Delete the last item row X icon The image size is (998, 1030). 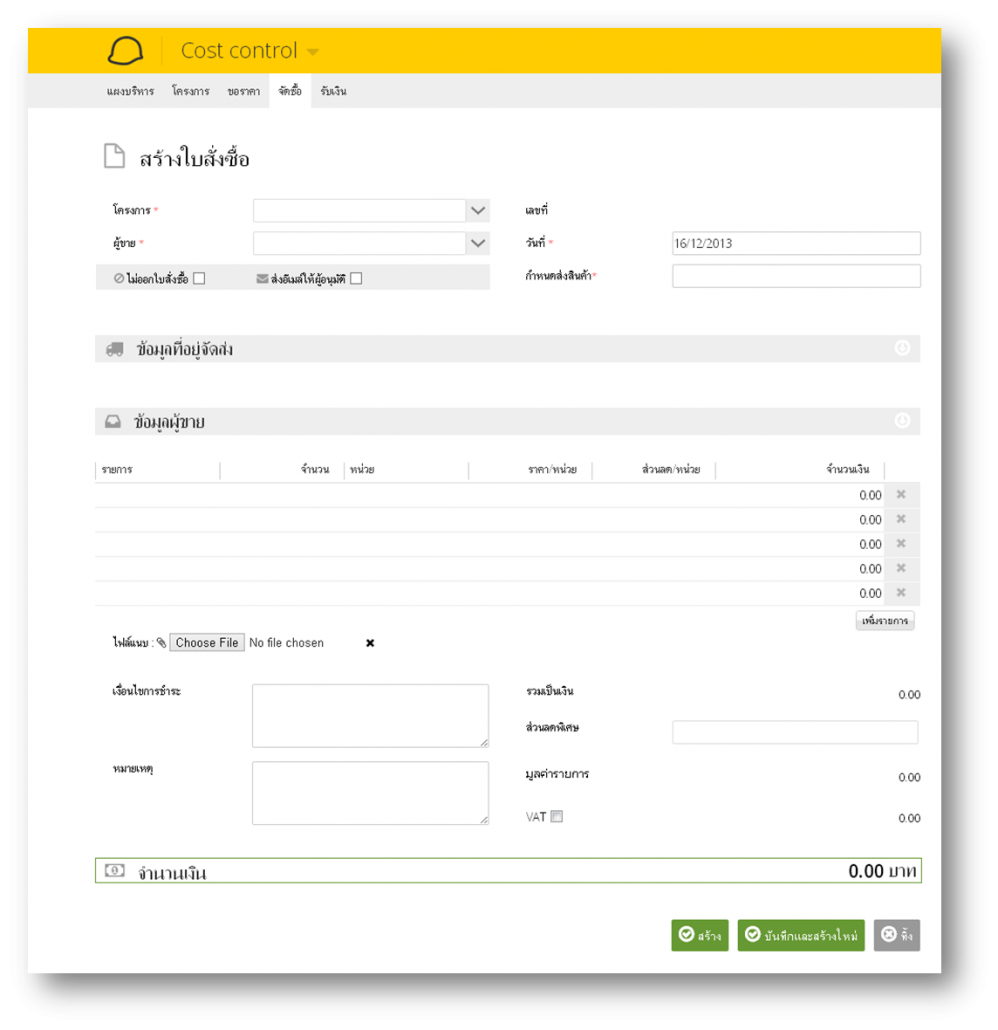point(901,593)
